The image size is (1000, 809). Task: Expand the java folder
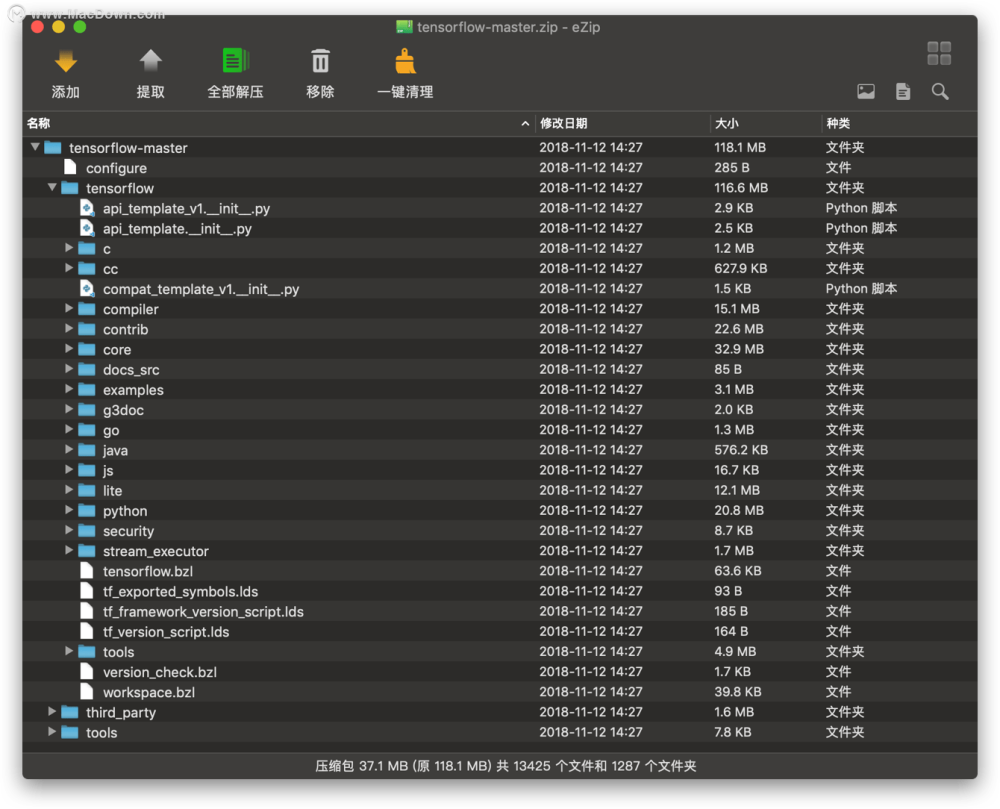click(x=69, y=449)
